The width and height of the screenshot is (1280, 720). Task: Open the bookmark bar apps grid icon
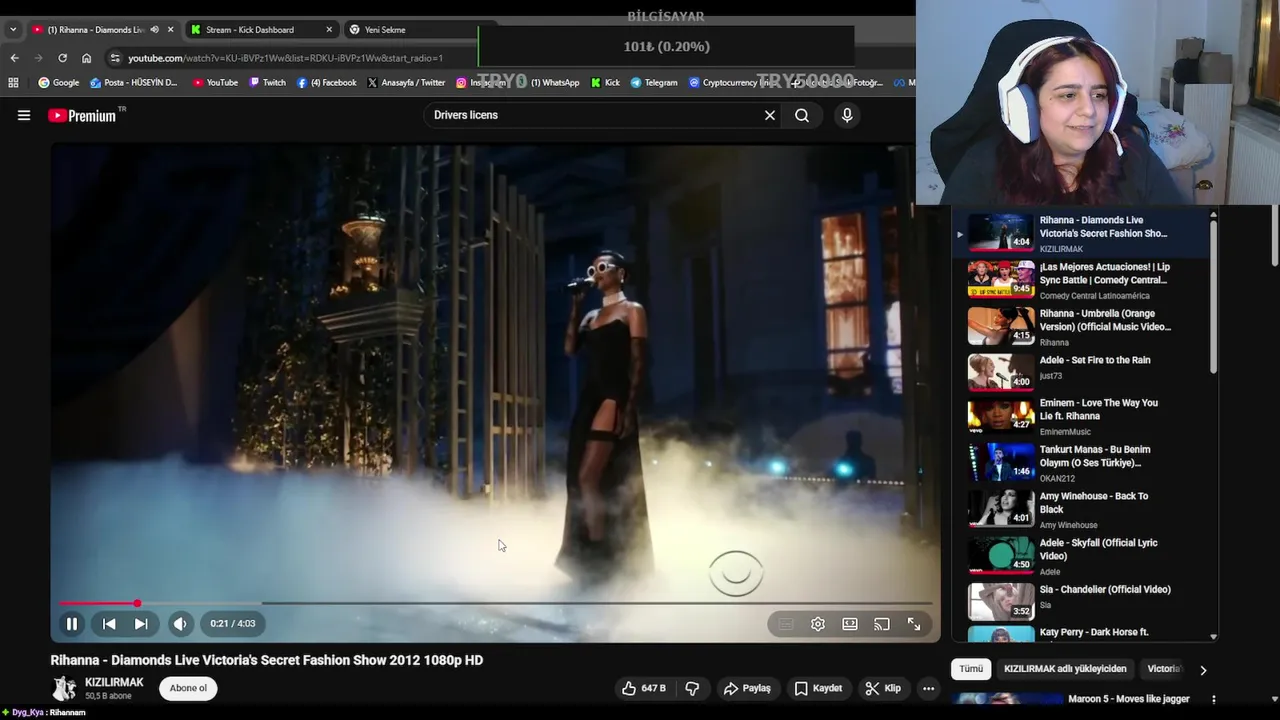click(x=15, y=83)
